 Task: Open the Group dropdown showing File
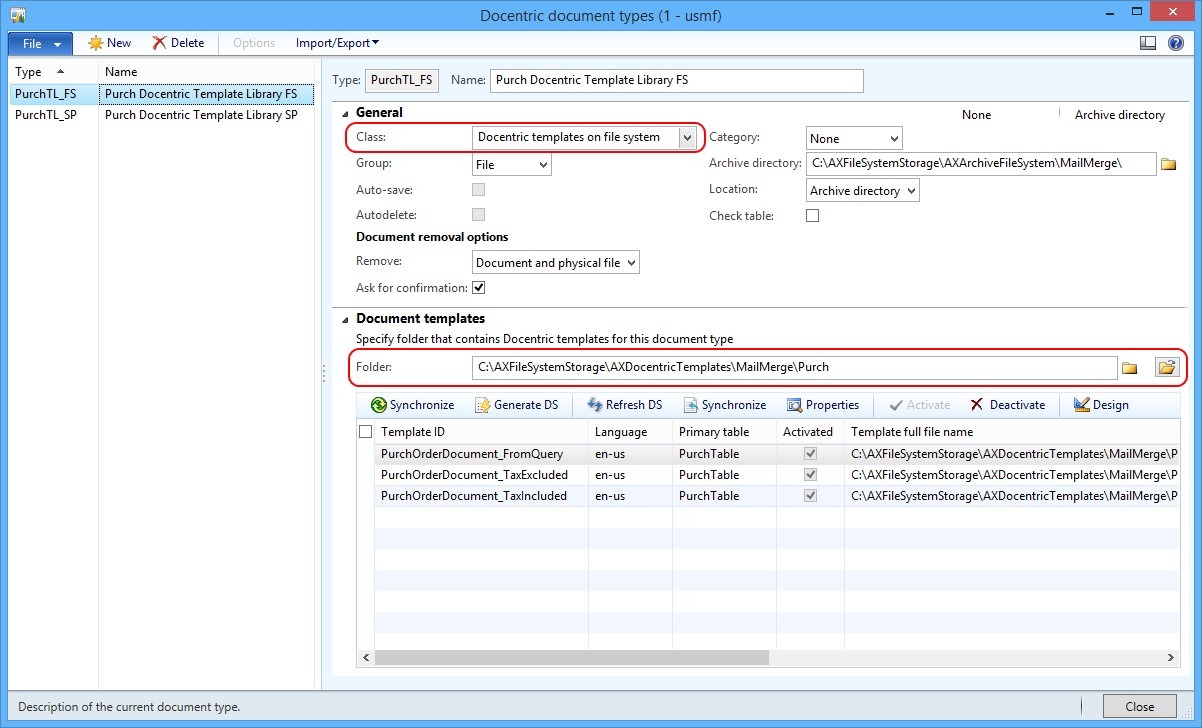point(512,164)
